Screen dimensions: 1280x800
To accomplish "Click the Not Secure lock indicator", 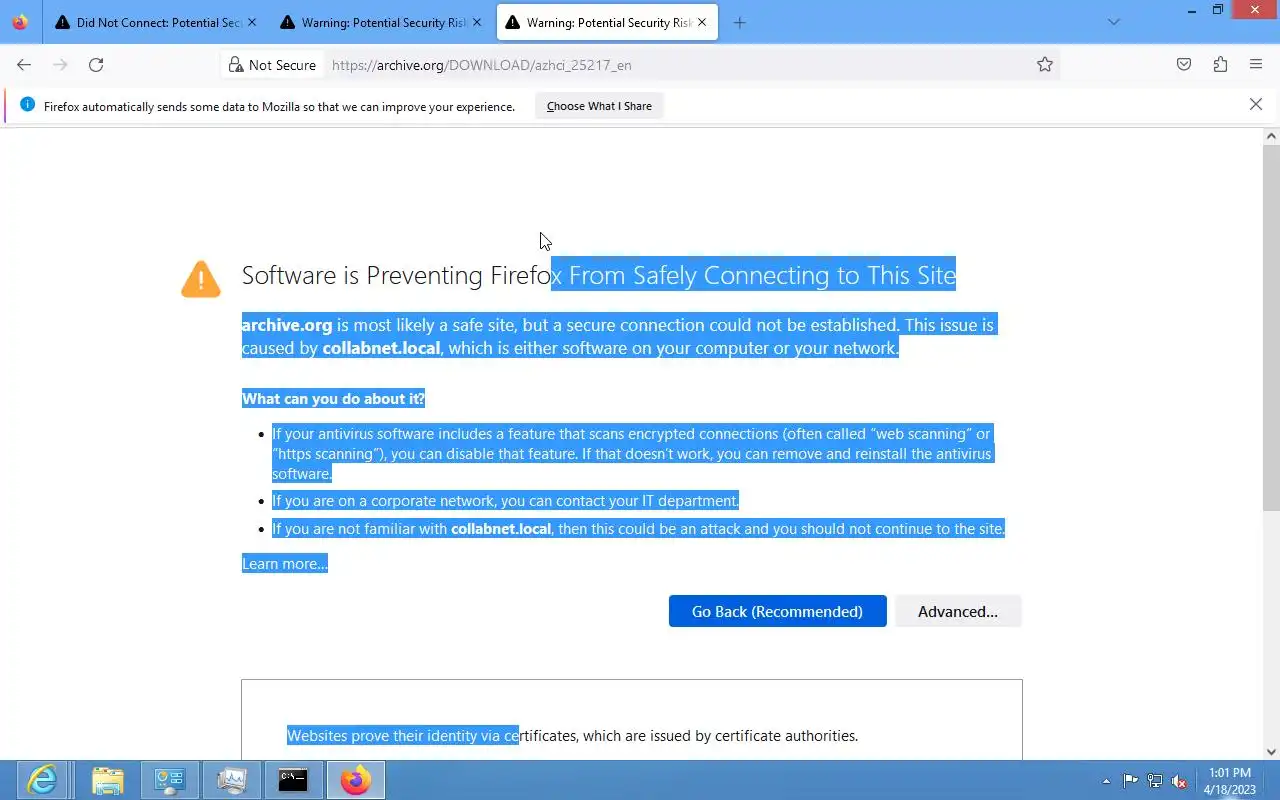I will (x=272, y=65).
